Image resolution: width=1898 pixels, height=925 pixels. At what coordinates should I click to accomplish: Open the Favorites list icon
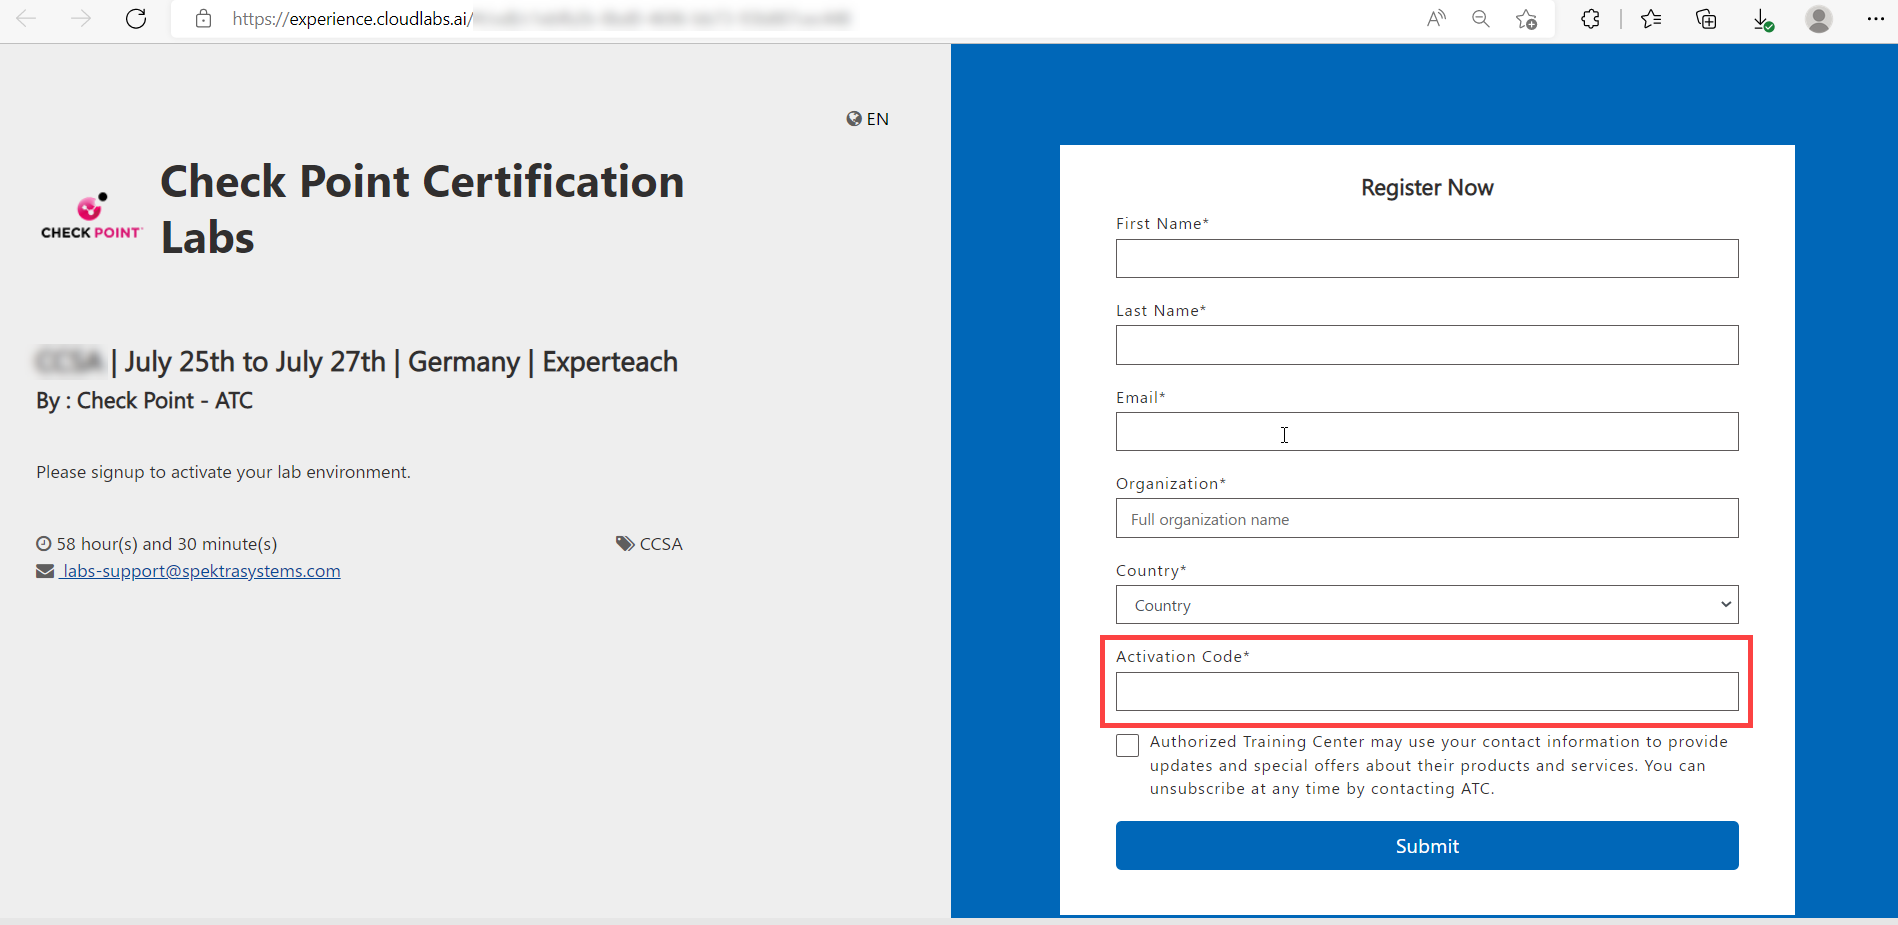click(1651, 19)
